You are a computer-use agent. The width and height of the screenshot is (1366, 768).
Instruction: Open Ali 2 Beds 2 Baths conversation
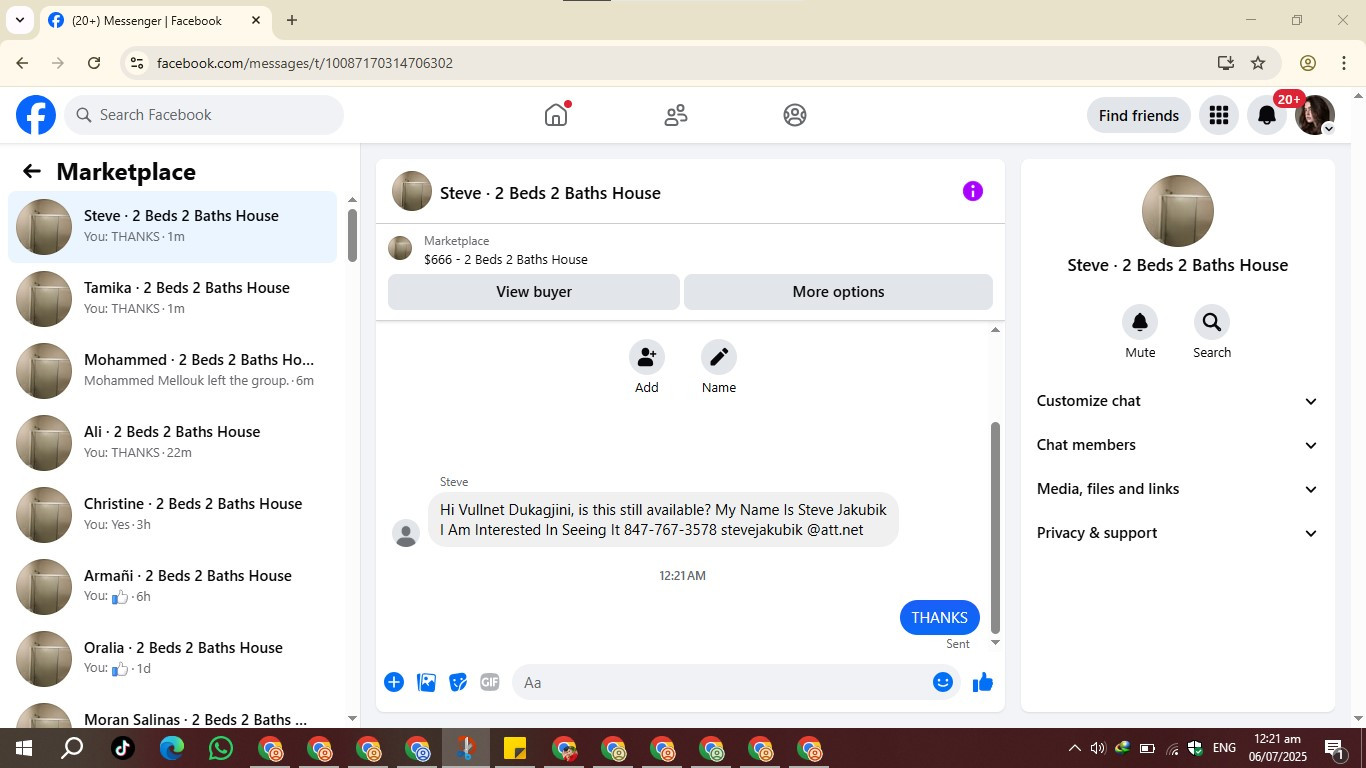click(x=172, y=443)
